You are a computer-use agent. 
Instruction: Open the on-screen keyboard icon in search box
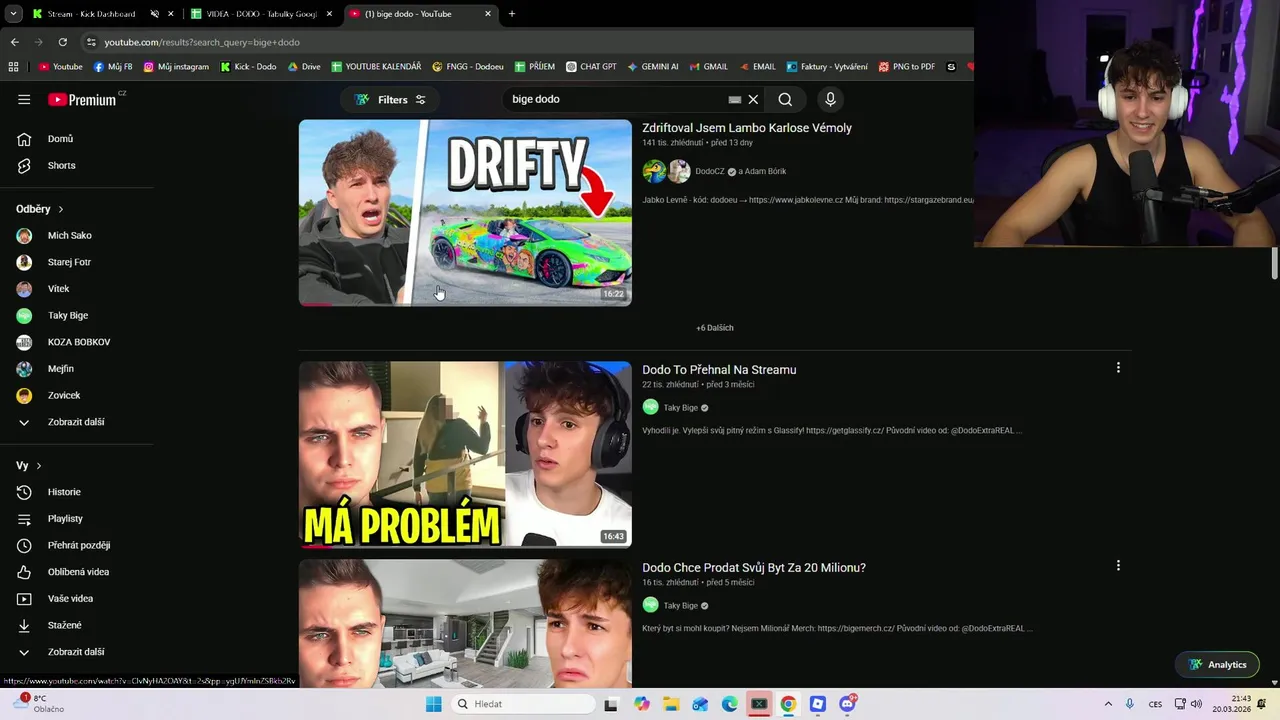coord(735,99)
